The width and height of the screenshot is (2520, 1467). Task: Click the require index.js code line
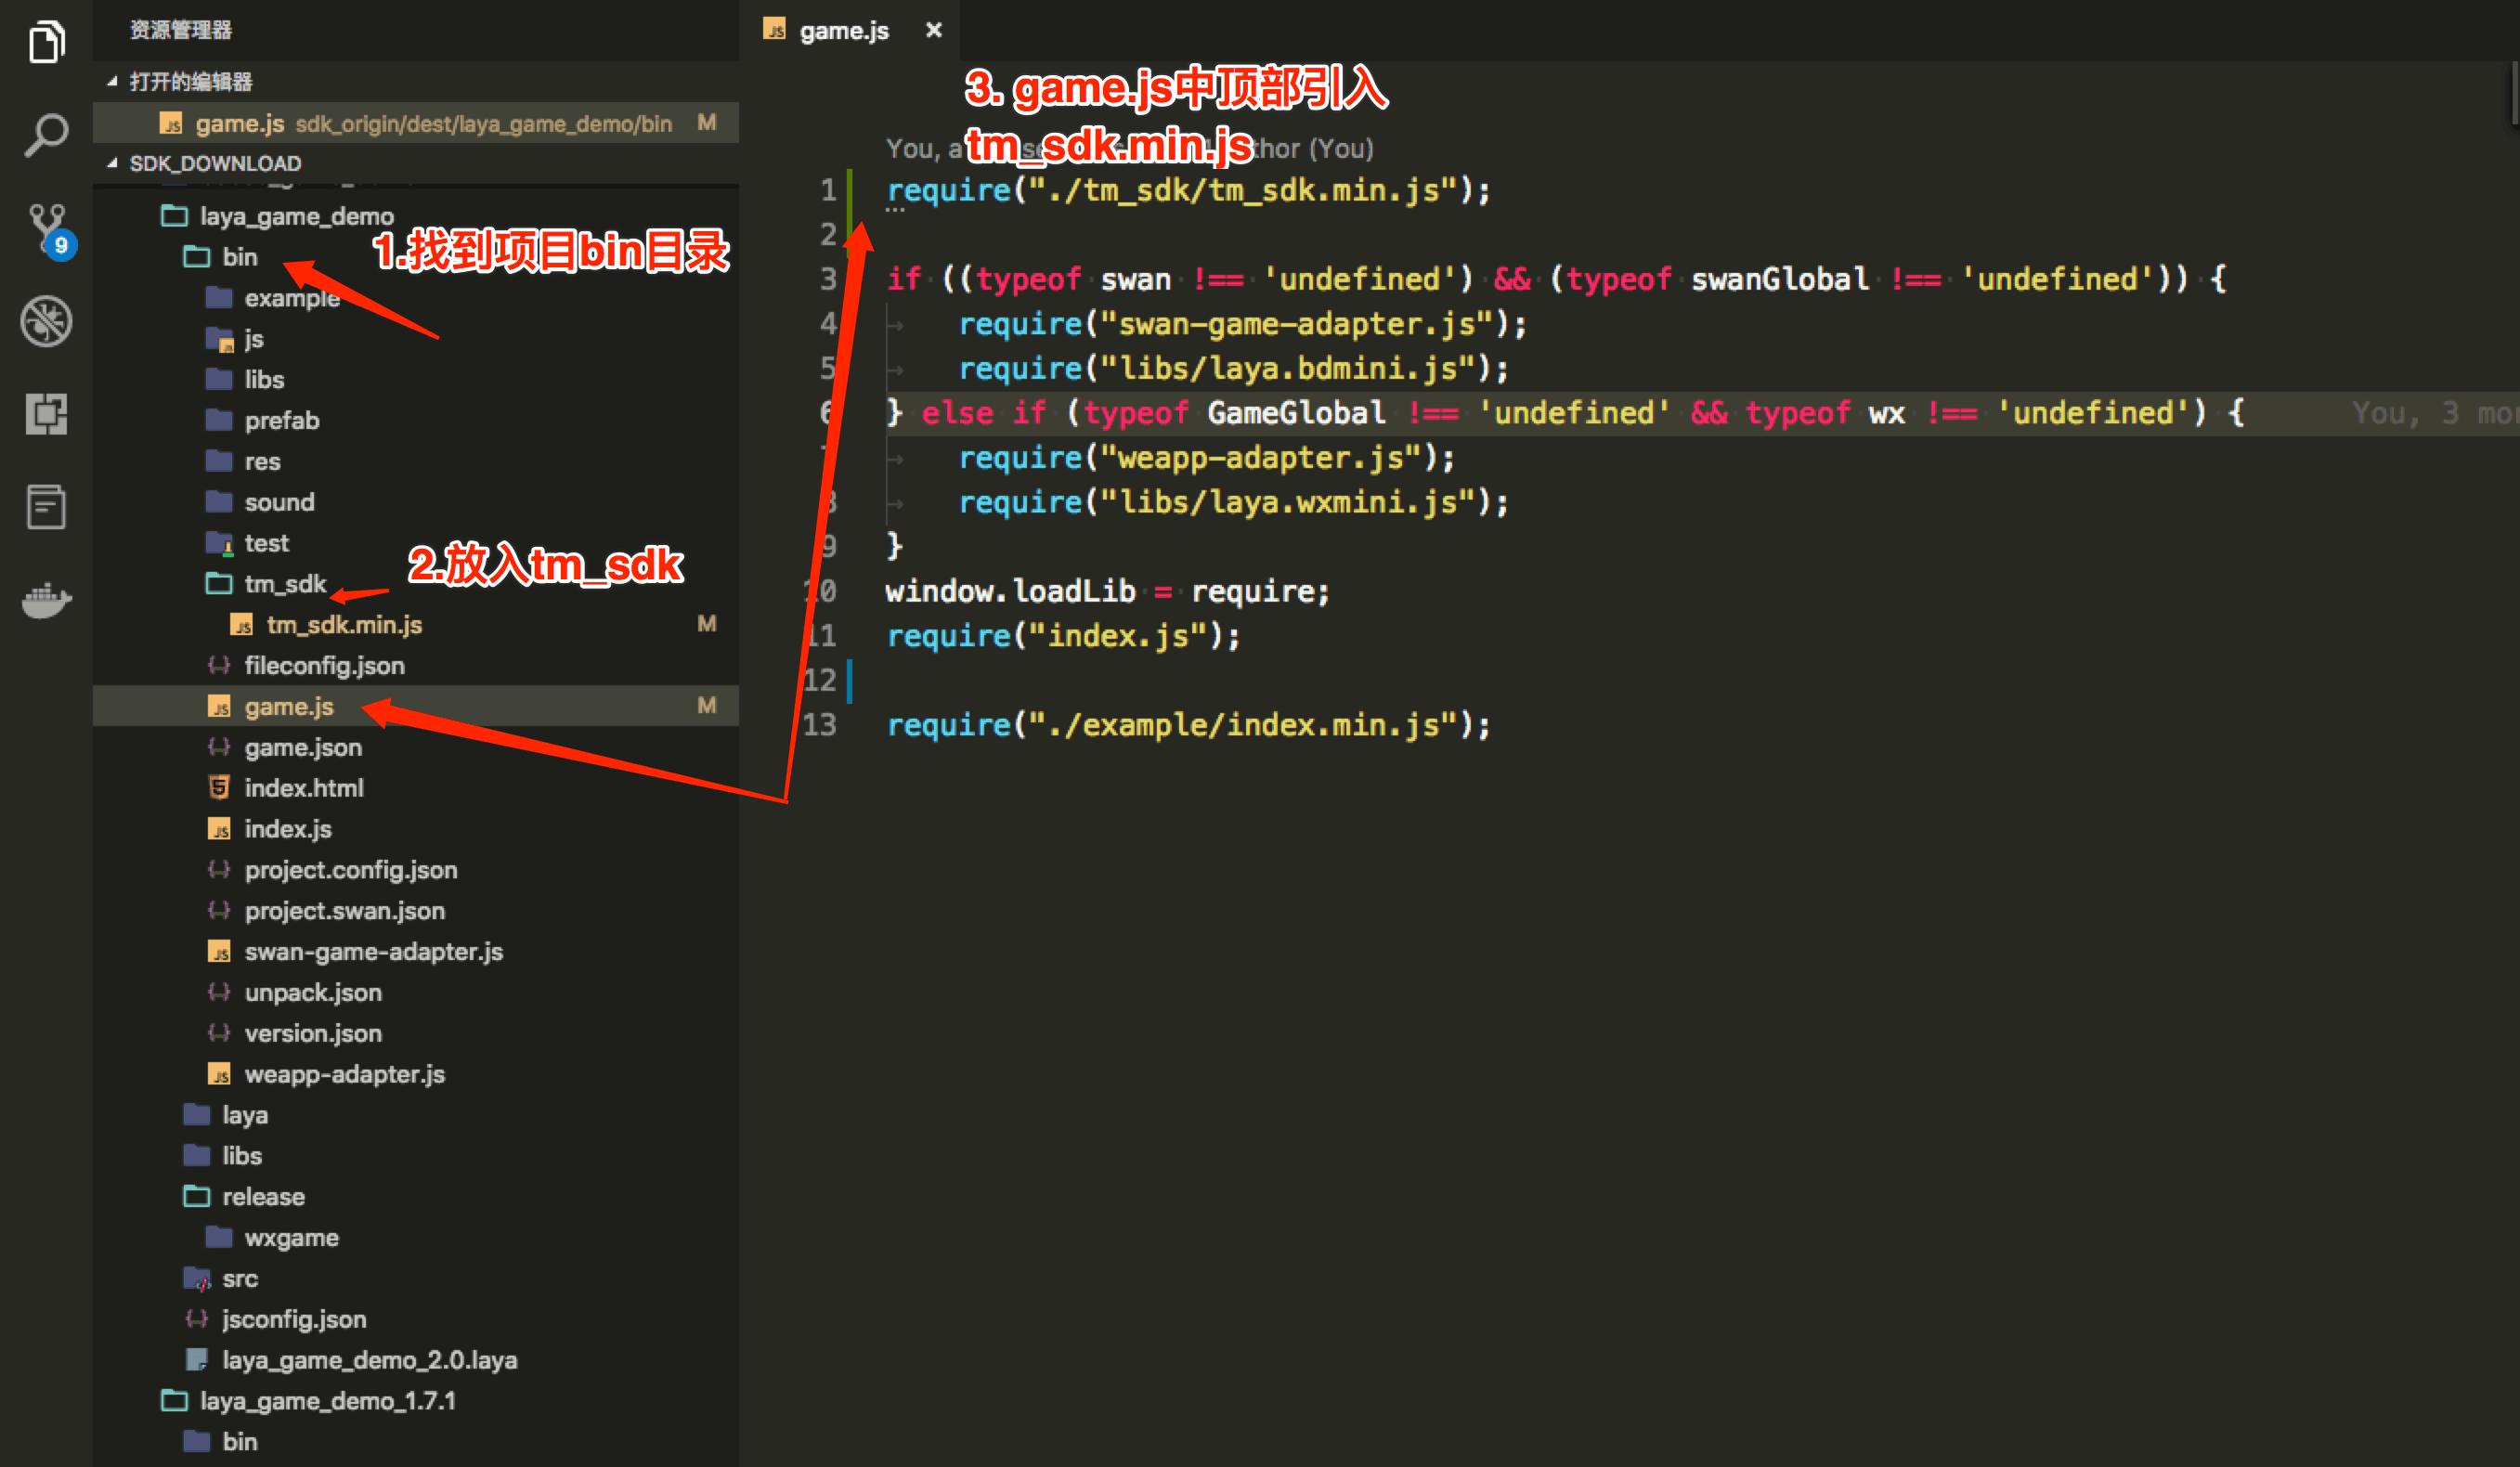pyautogui.click(x=1063, y=635)
